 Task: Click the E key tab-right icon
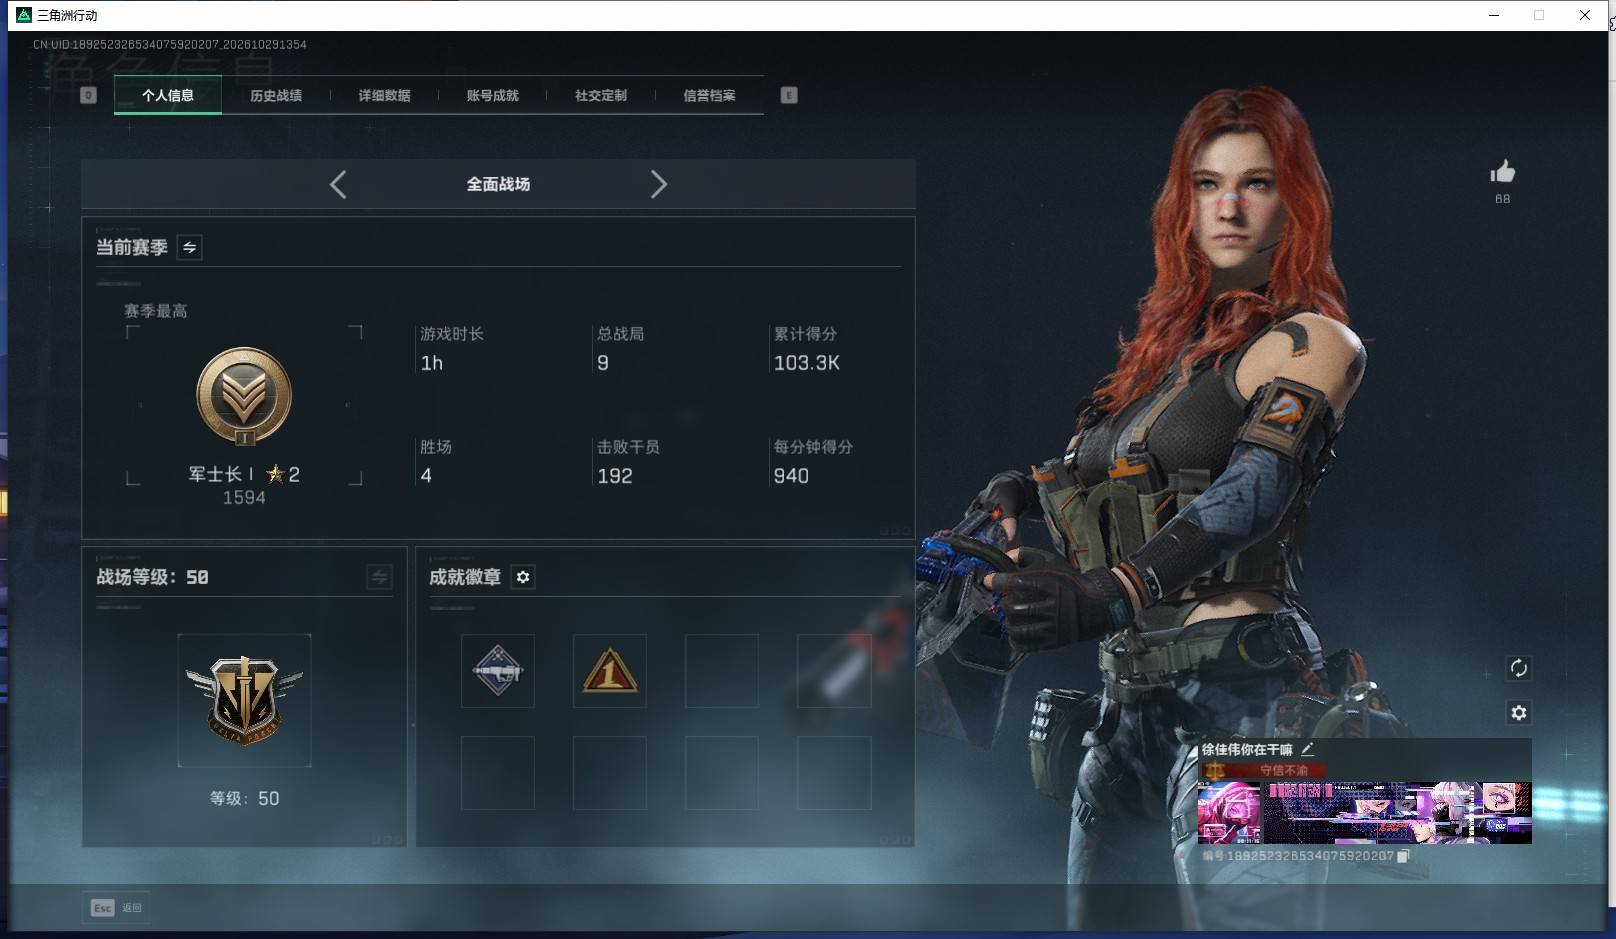(789, 95)
